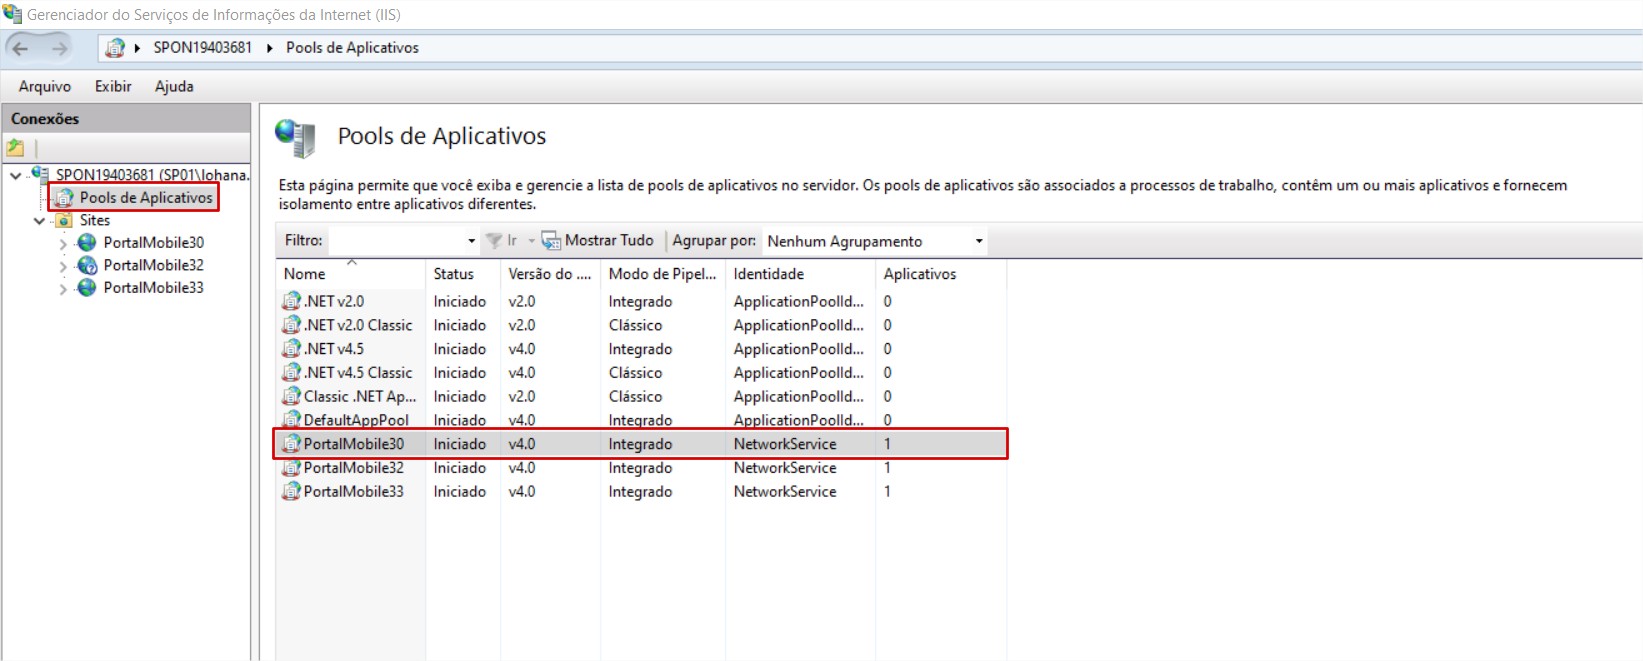Select PortalMobile32 site label in tree
Image resolution: width=1643 pixels, height=661 pixels.
(154, 265)
